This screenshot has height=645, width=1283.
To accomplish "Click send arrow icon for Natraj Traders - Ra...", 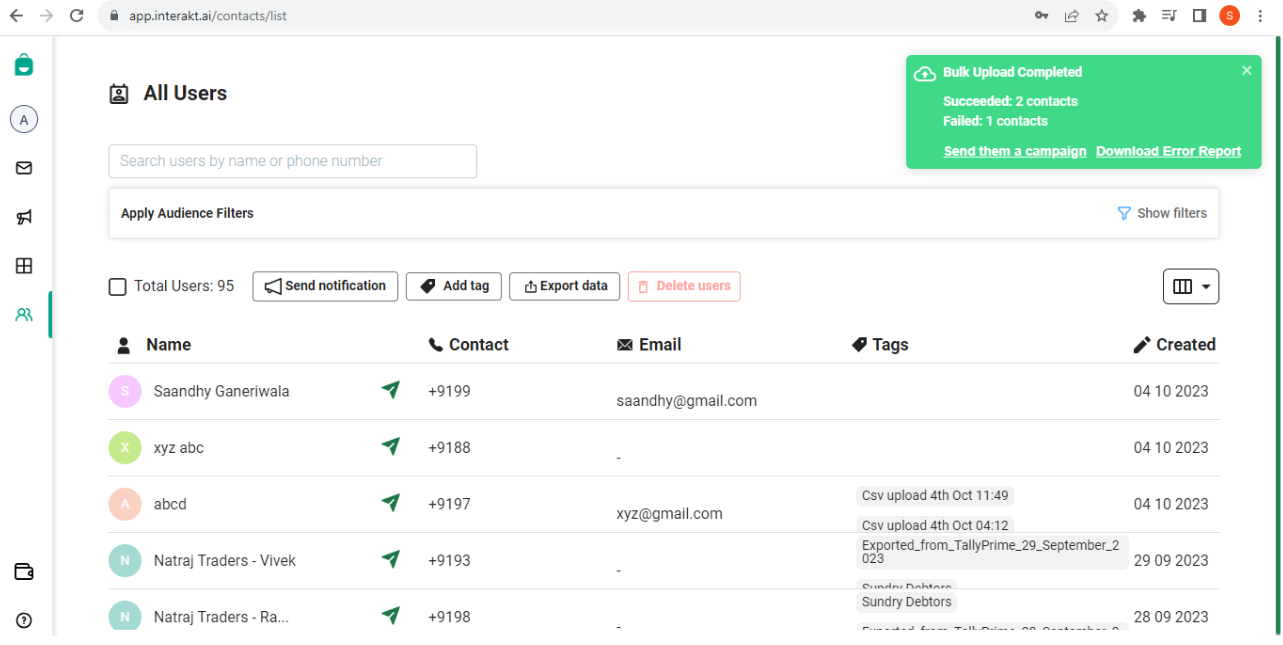I will [391, 615].
